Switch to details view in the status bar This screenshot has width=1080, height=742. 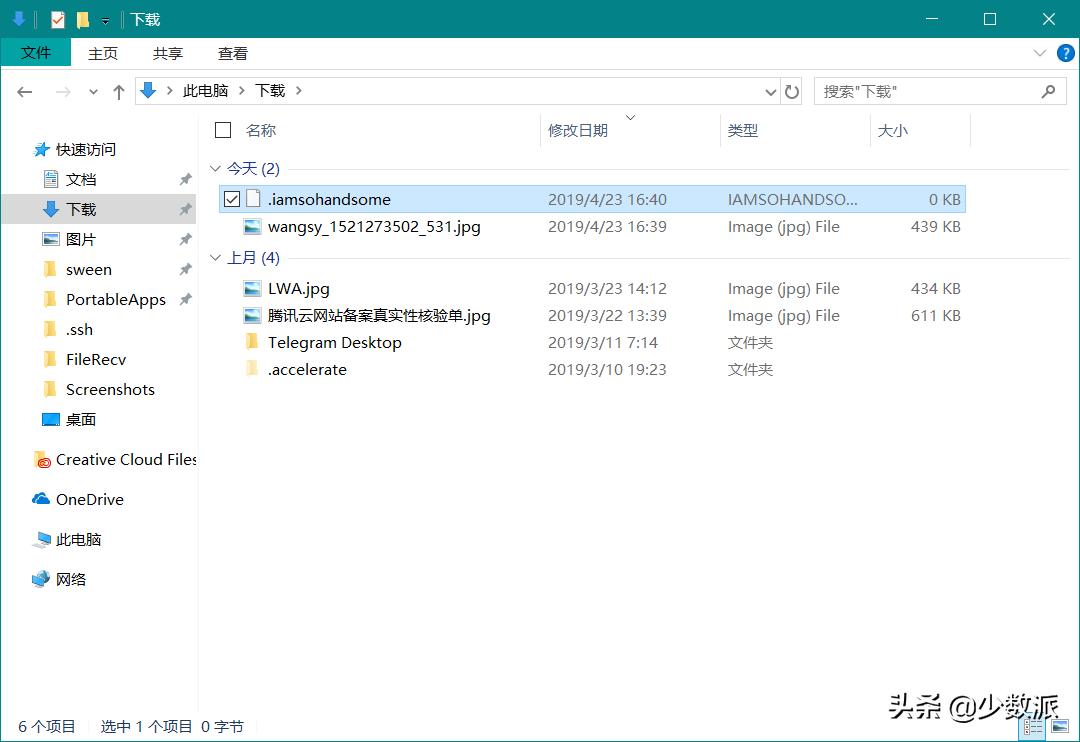click(x=1032, y=727)
